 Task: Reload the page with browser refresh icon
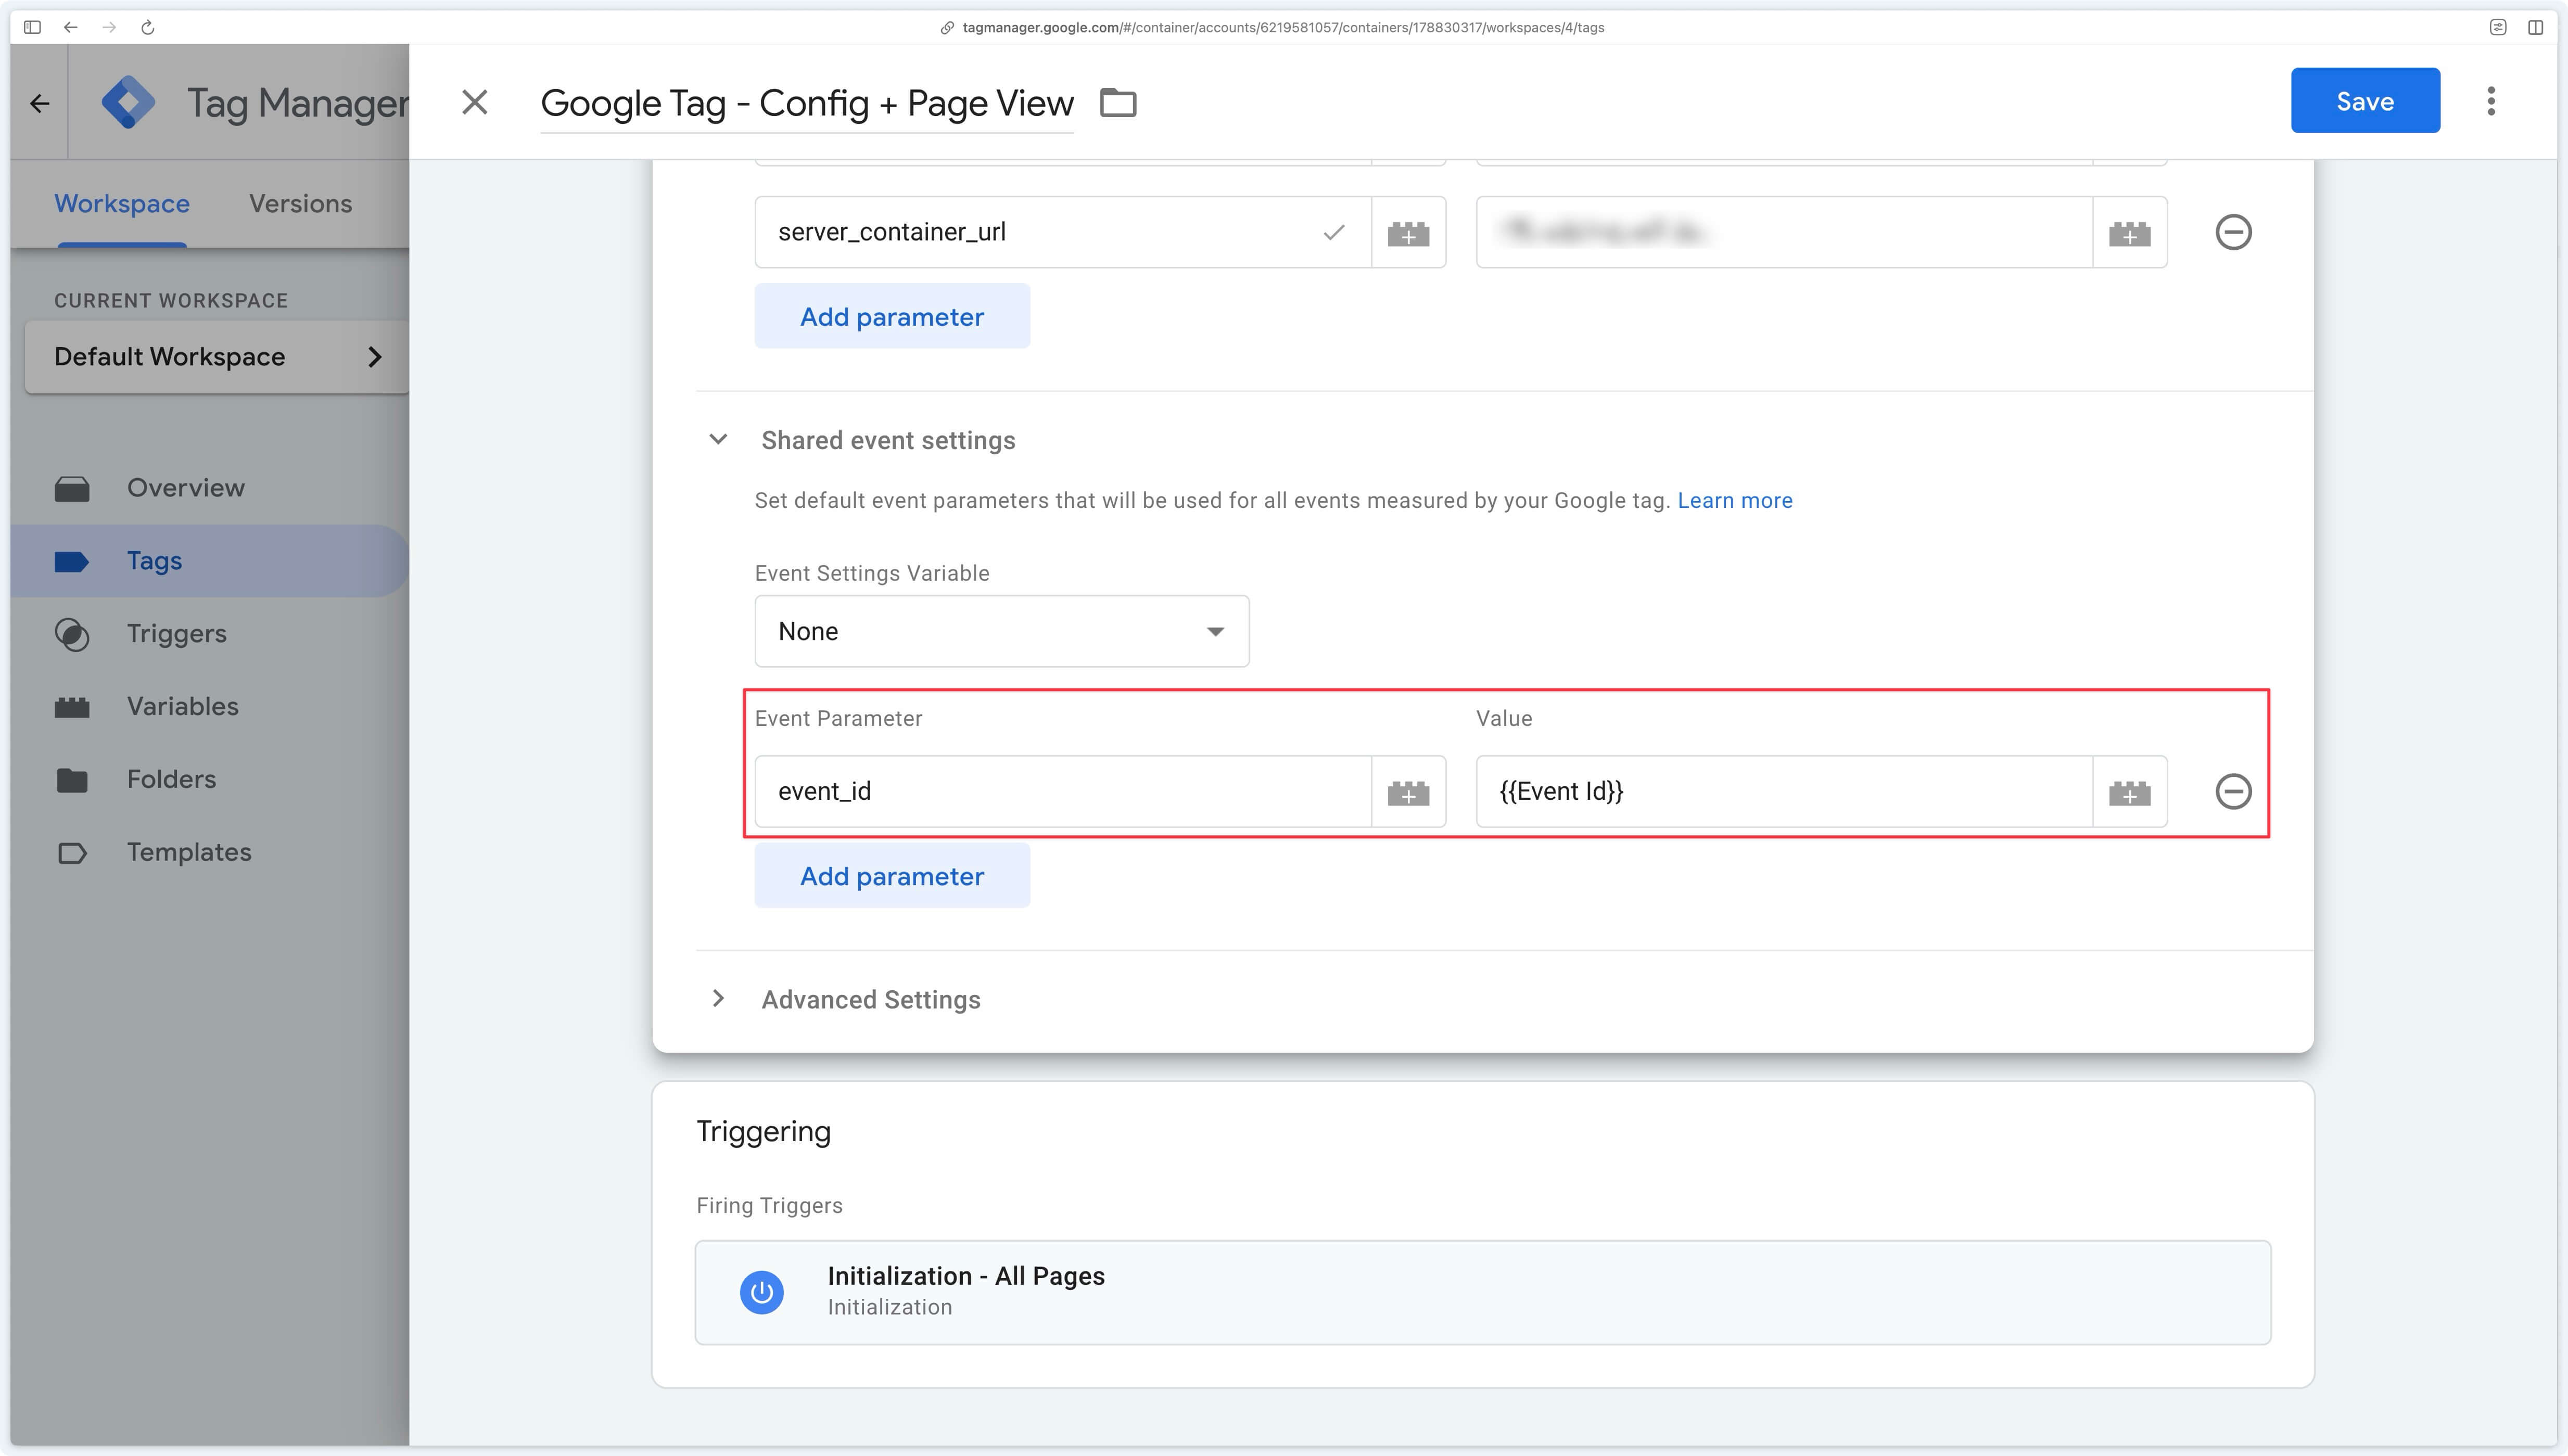pos(148,27)
